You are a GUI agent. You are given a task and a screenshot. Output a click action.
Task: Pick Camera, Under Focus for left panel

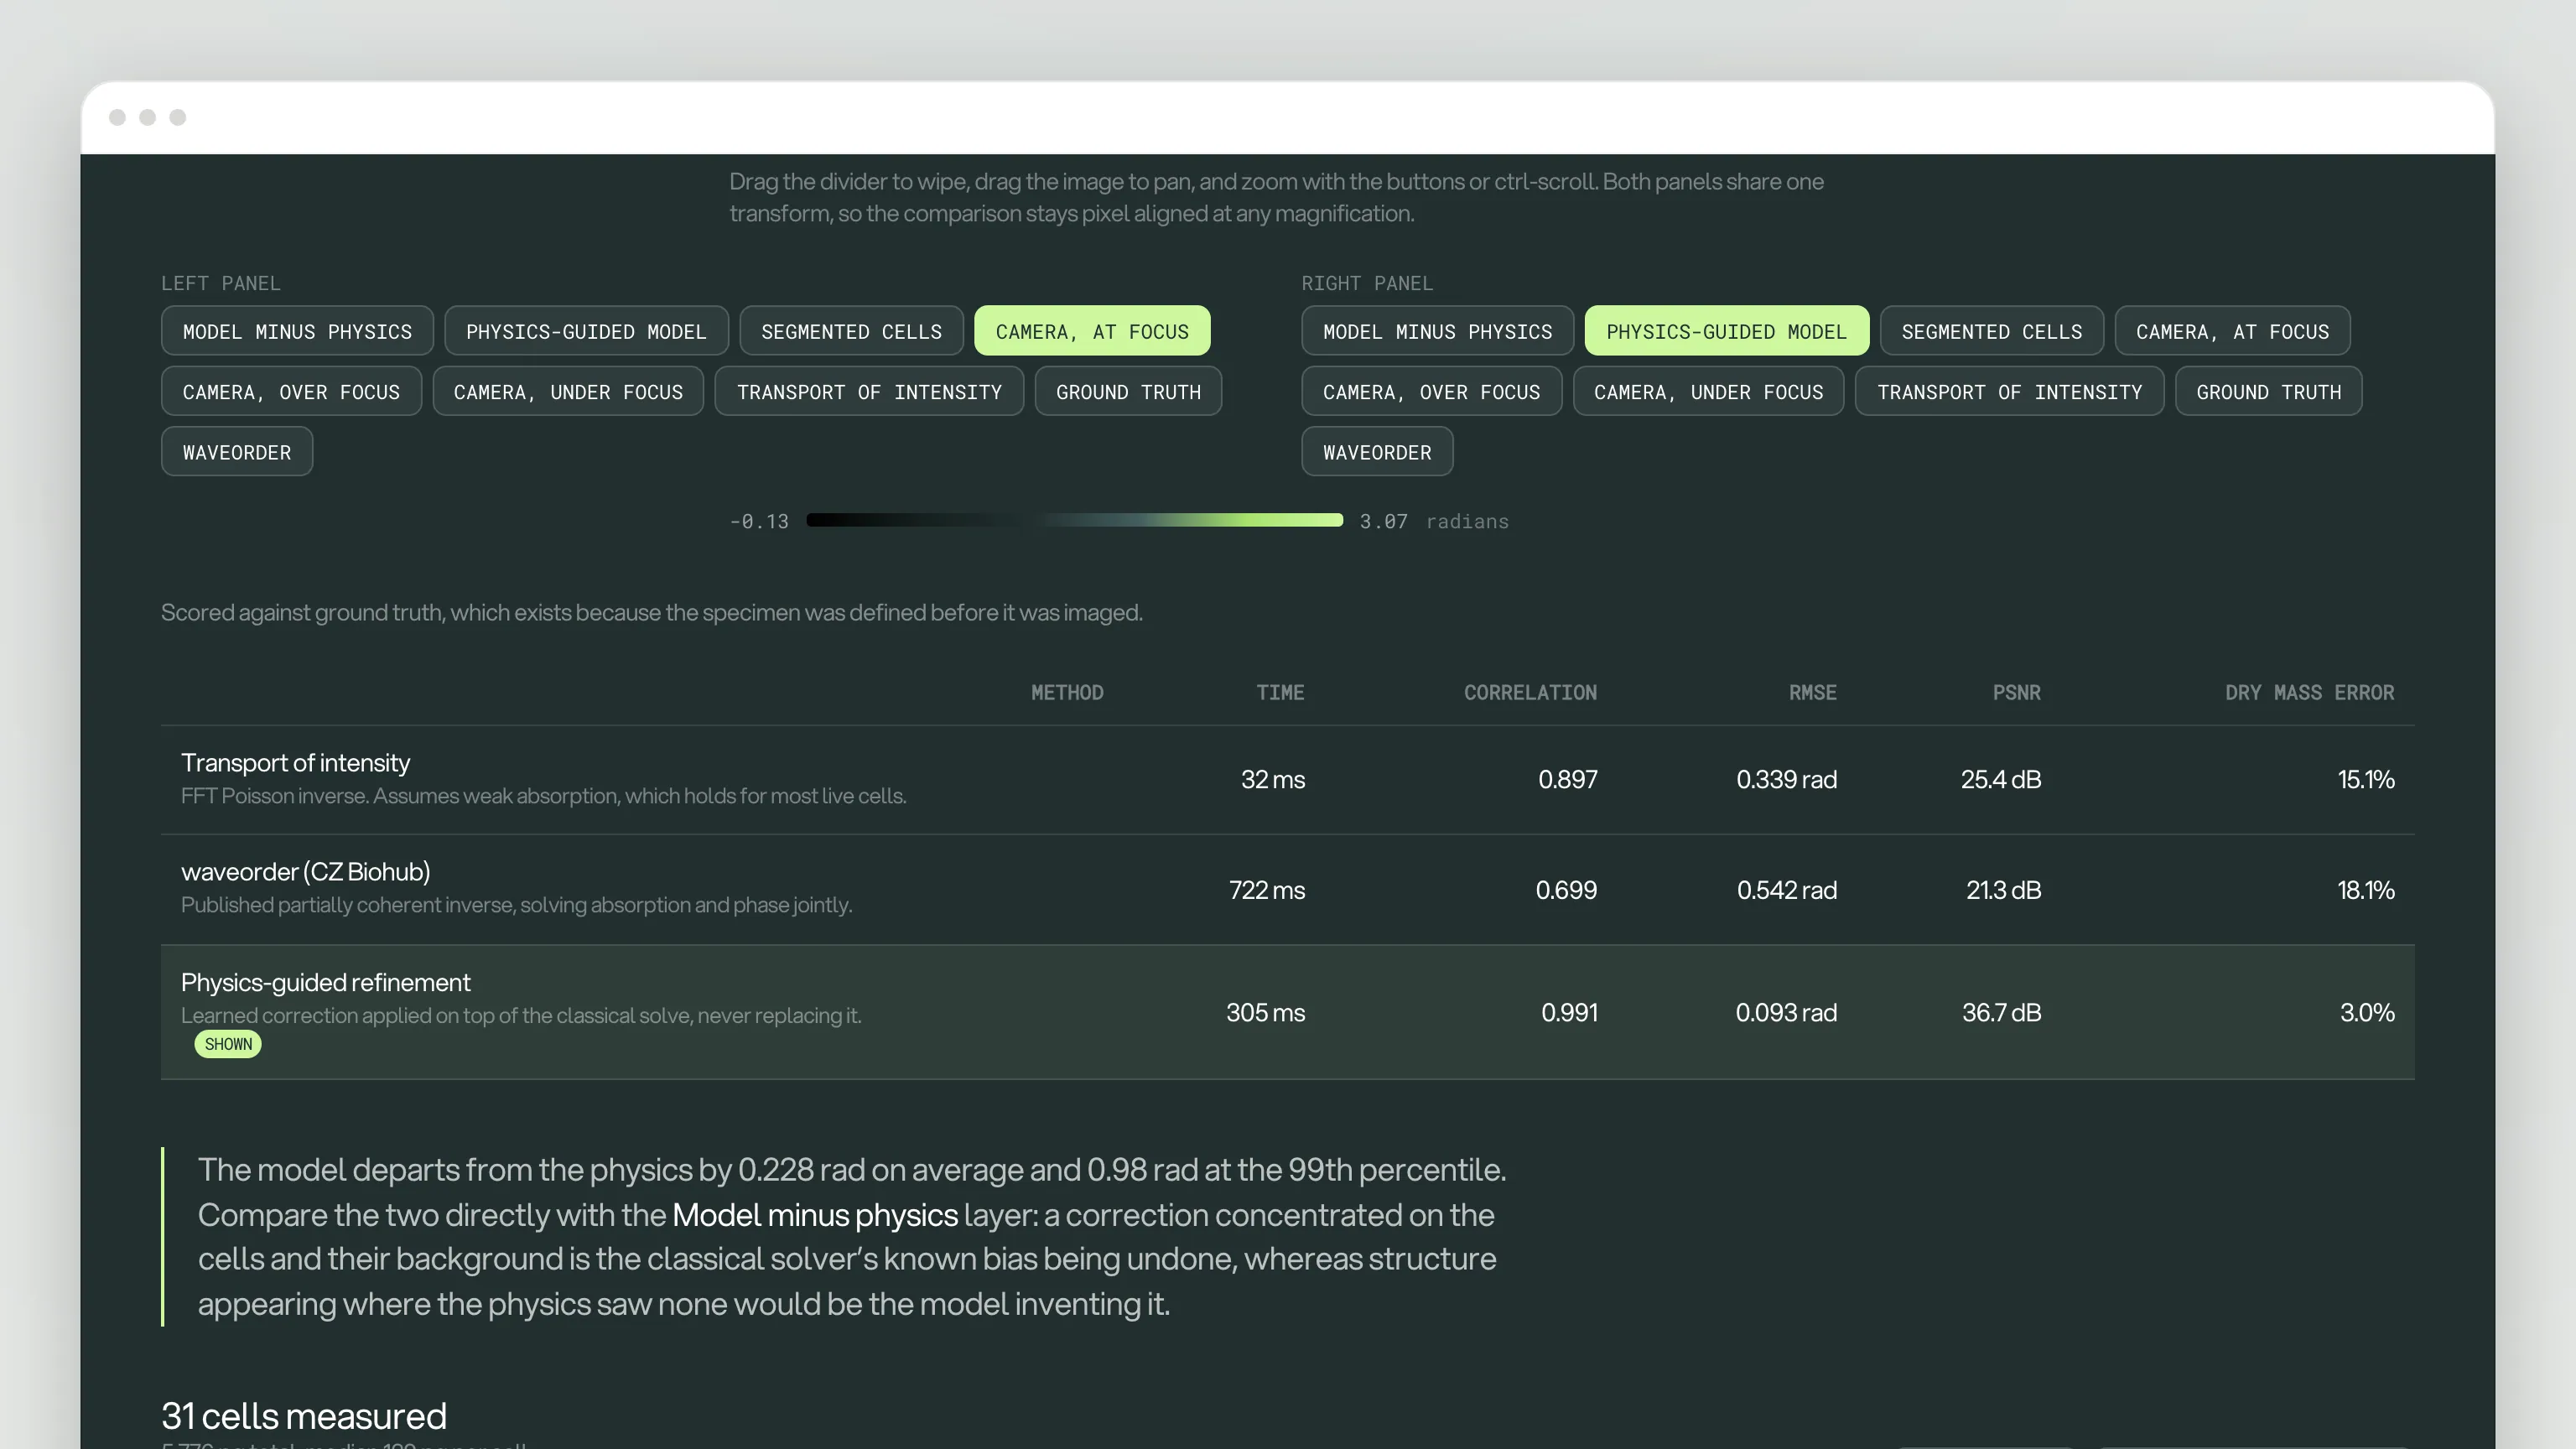[568, 392]
